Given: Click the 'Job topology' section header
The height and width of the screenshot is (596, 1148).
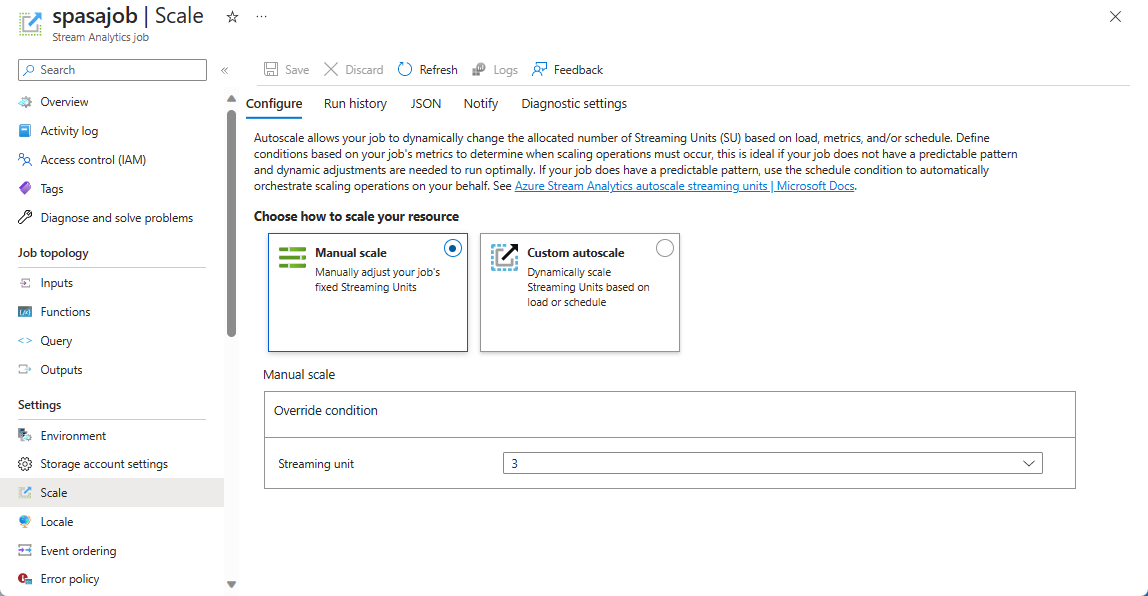Looking at the screenshot, I should coord(53,253).
